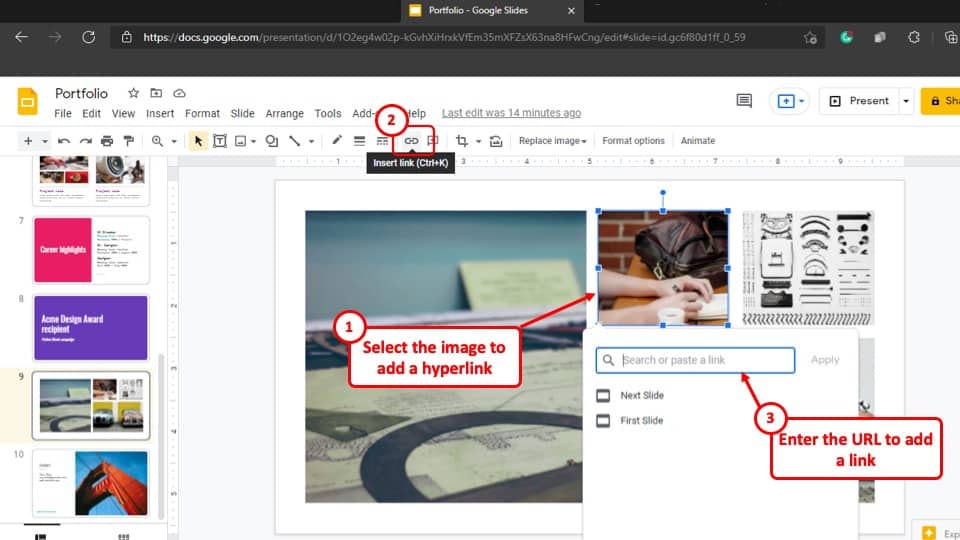Viewport: 960px width, 540px height.
Task: Select slide 8 Acme Design Award thumbnail
Action: pos(91,328)
